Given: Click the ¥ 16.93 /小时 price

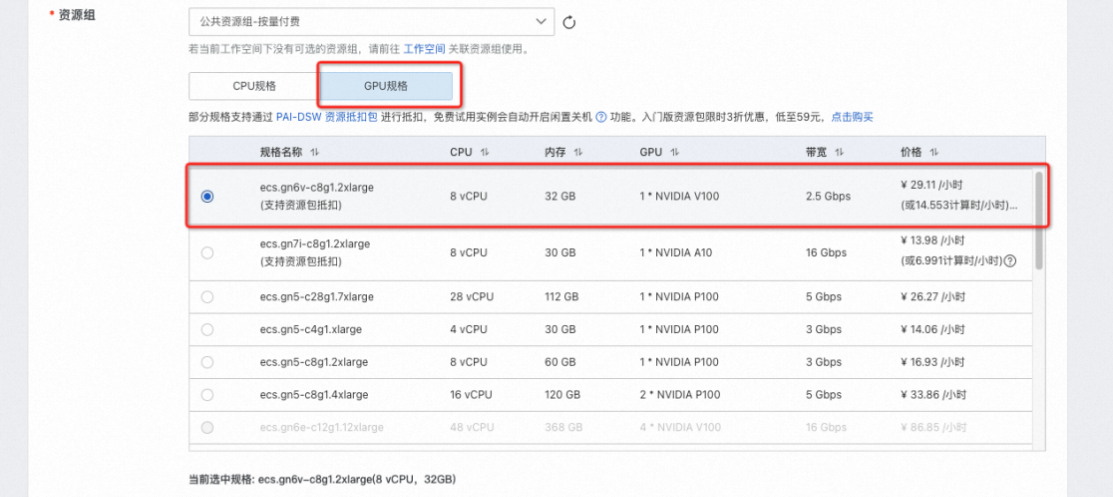Looking at the screenshot, I should 933,362.
